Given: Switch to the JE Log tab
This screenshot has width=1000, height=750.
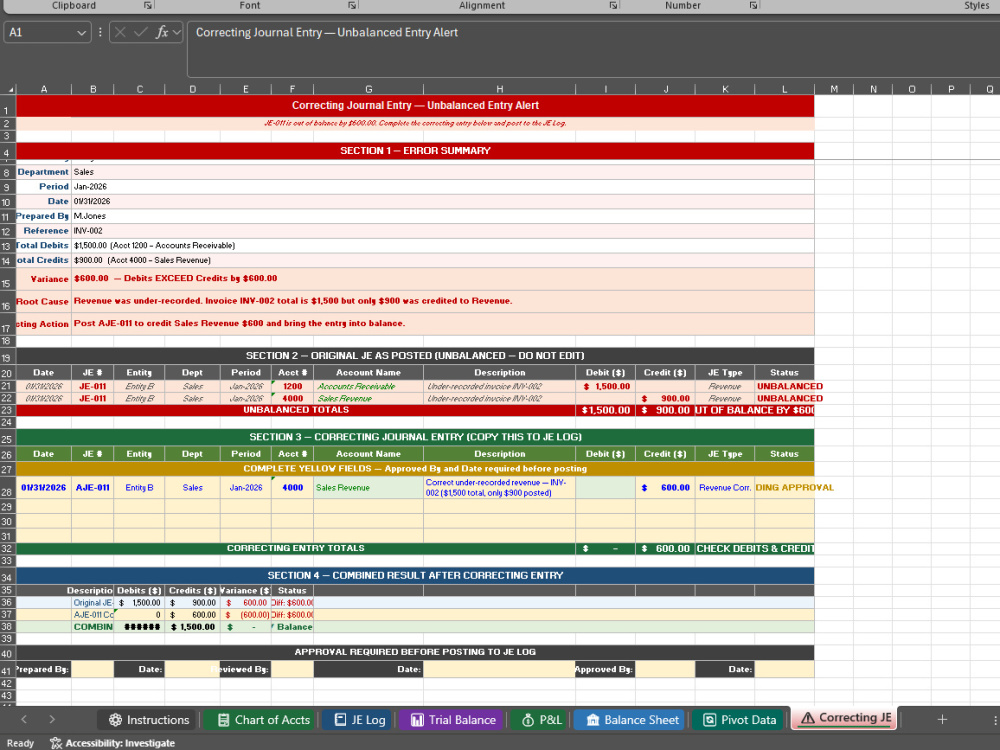Looking at the screenshot, I should click(359, 719).
